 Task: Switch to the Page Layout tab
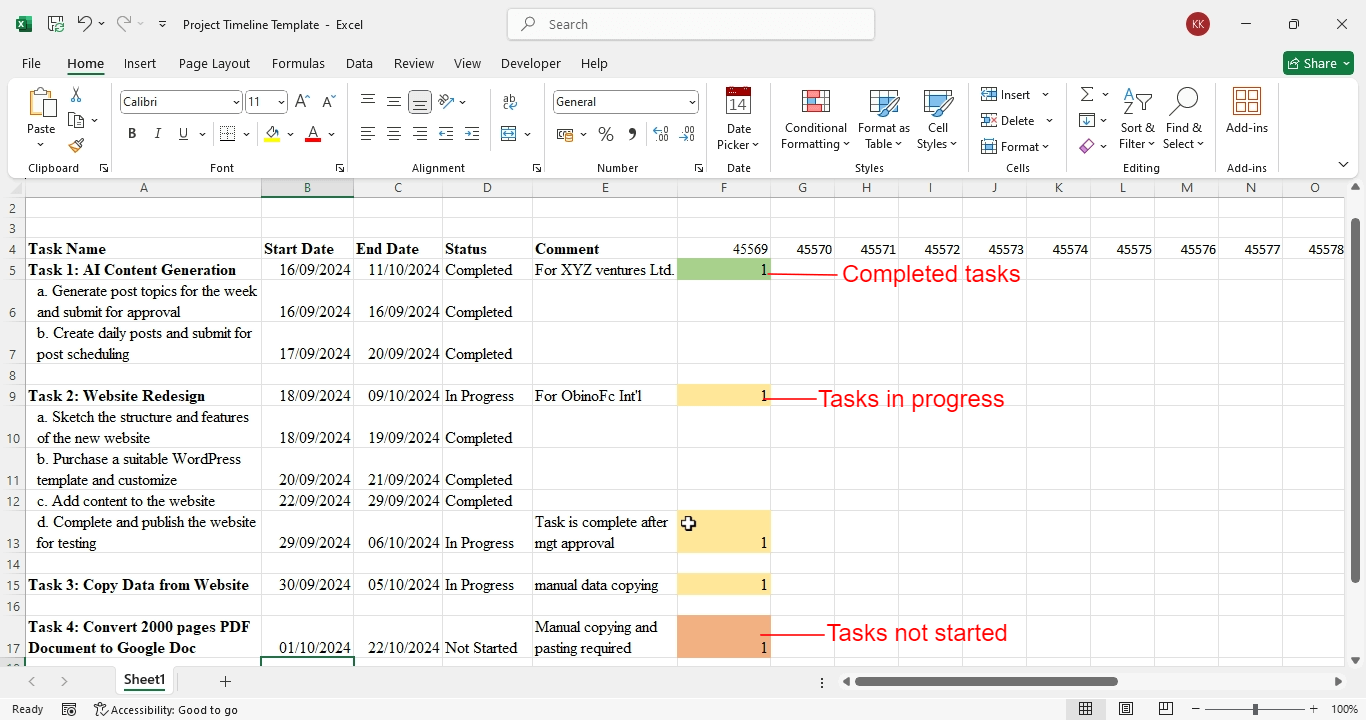pos(214,63)
